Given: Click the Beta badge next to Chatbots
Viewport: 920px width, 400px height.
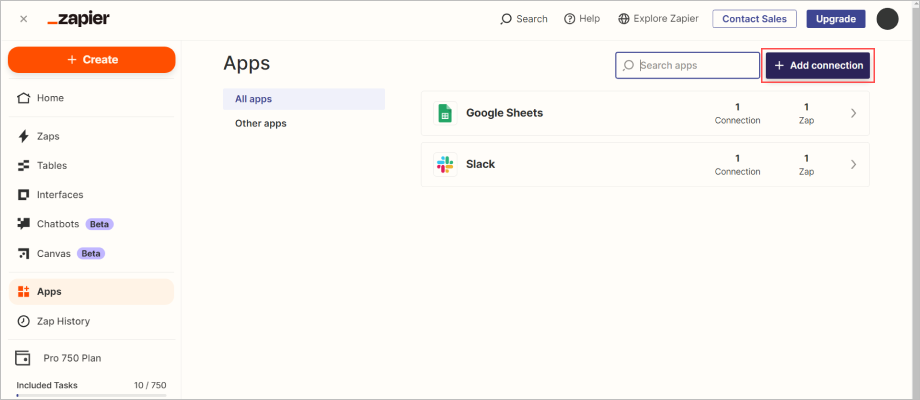Looking at the screenshot, I should click(99, 224).
